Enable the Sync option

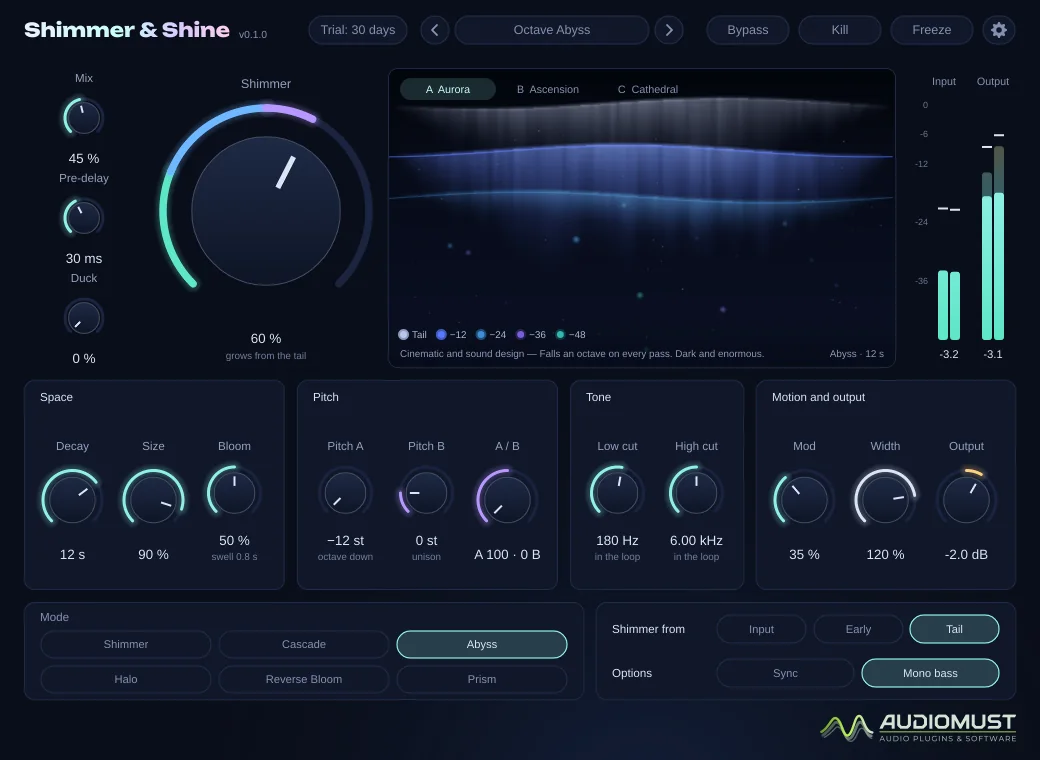coord(785,673)
